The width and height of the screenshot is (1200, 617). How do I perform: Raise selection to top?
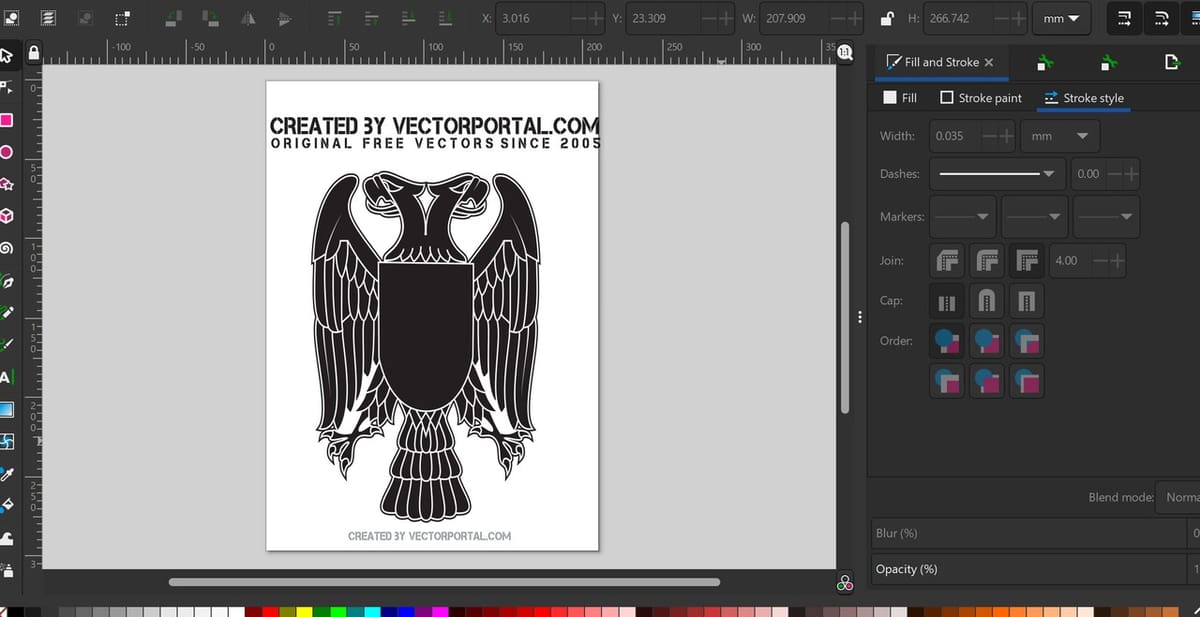(335, 18)
